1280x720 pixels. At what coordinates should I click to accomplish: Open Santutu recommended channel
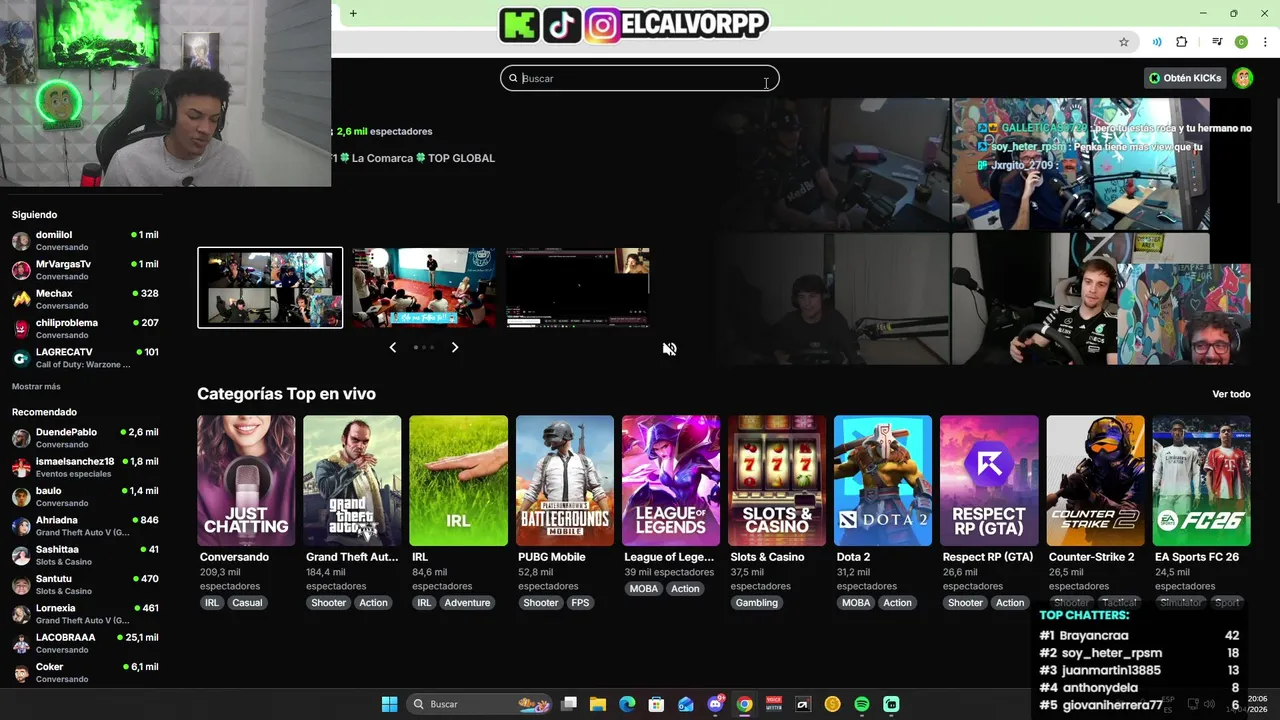tap(85, 584)
